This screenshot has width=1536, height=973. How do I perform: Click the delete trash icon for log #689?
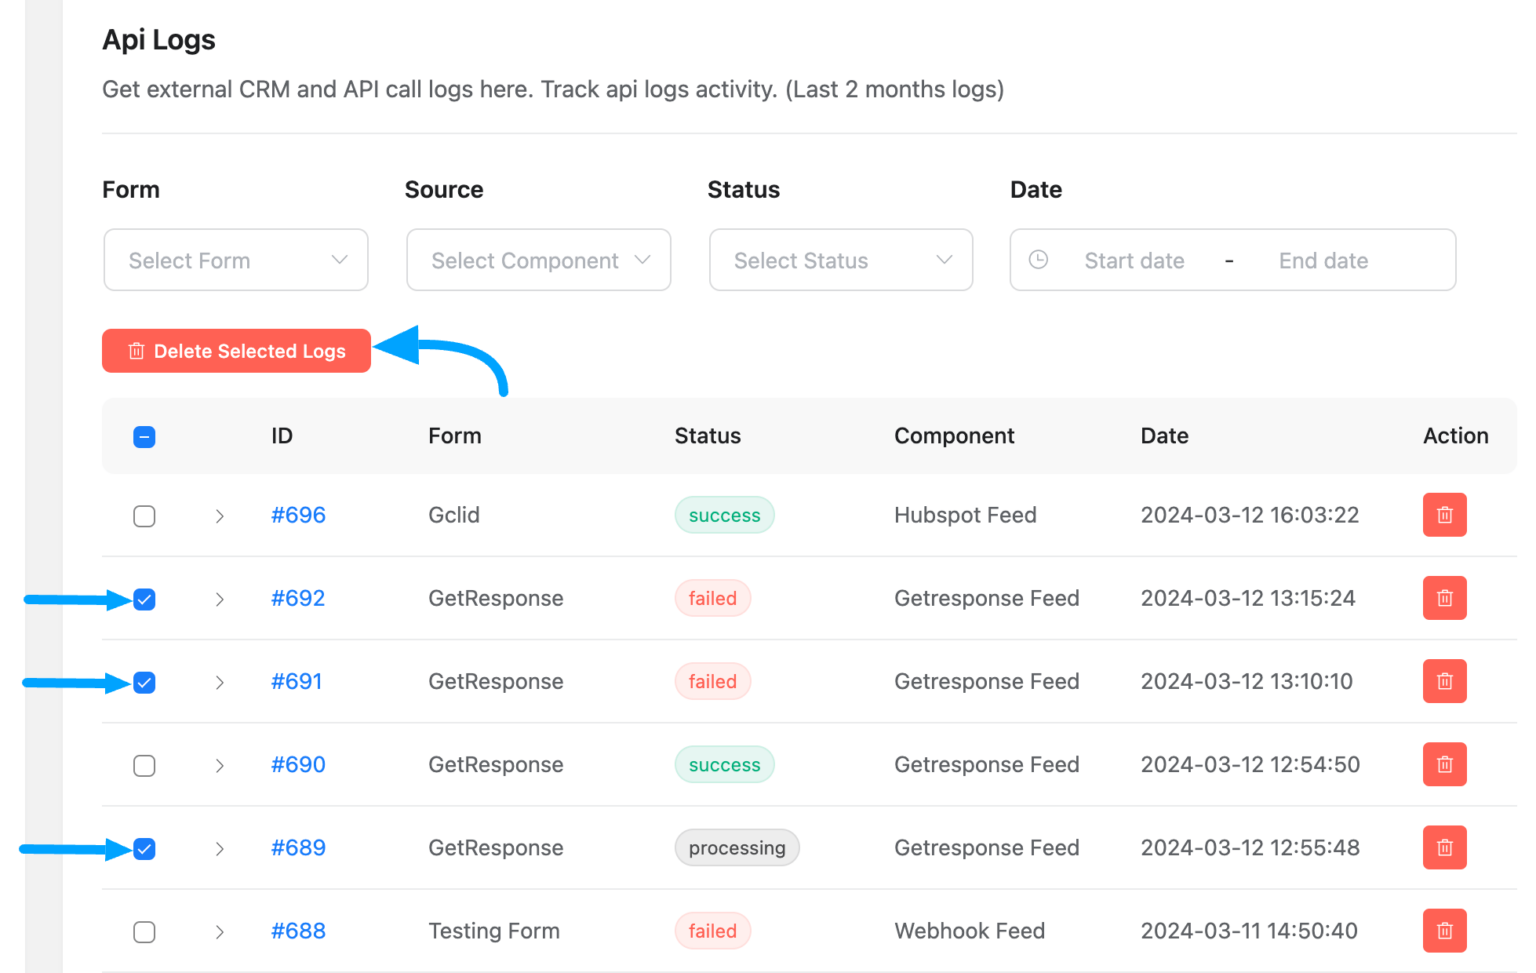[x=1444, y=847]
